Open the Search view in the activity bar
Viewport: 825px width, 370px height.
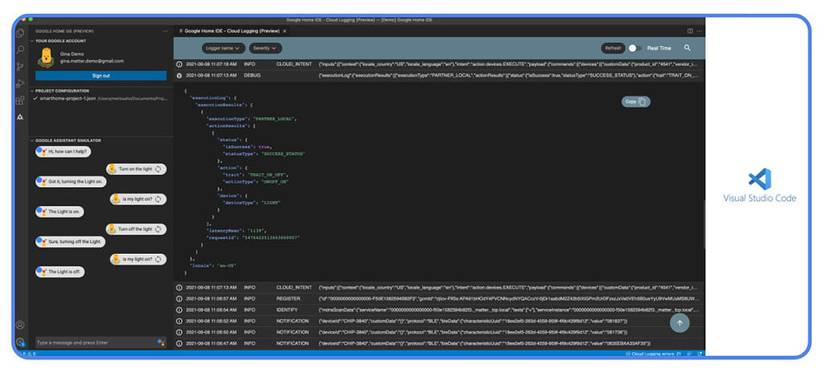click(x=21, y=50)
